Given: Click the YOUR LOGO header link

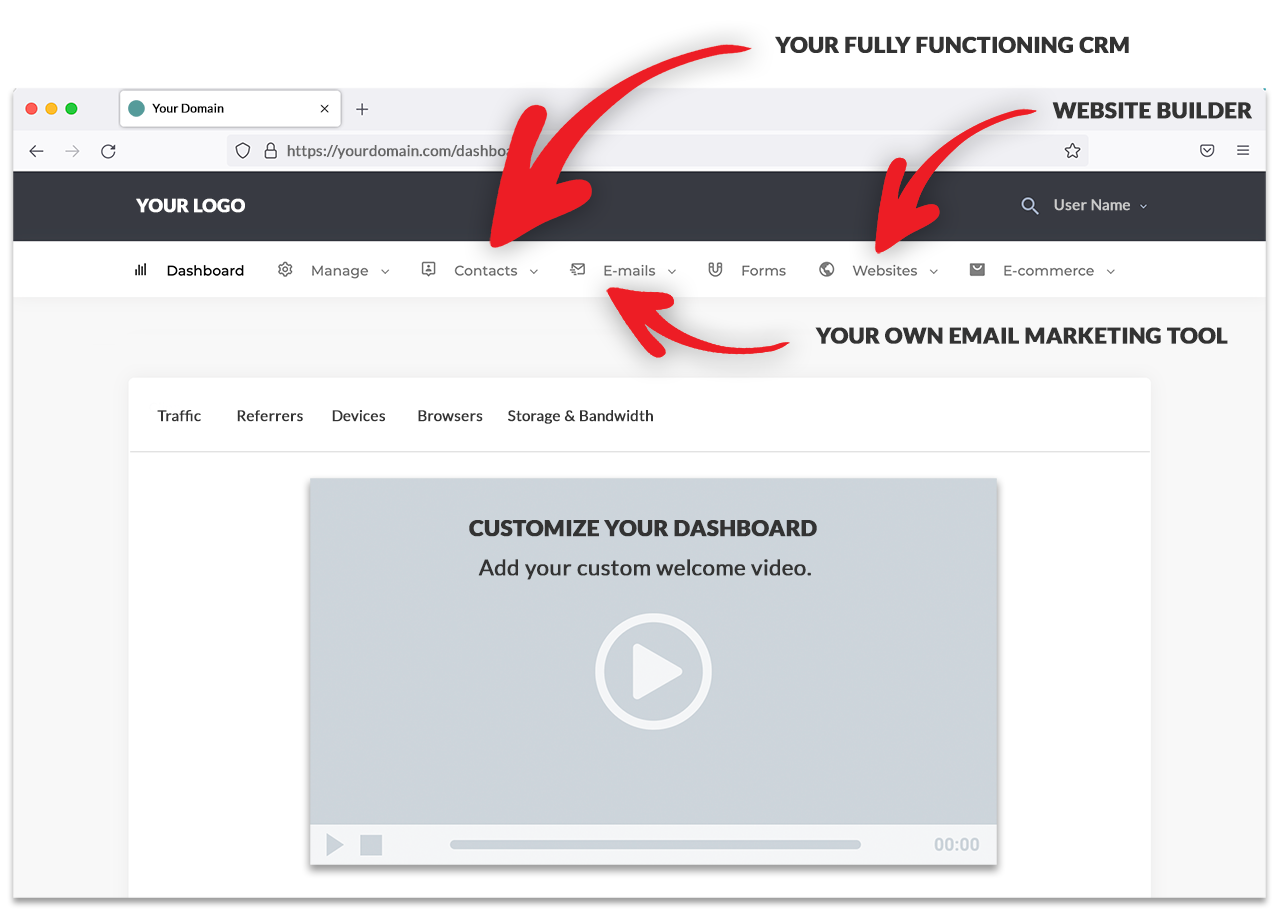Looking at the screenshot, I should pos(190,206).
